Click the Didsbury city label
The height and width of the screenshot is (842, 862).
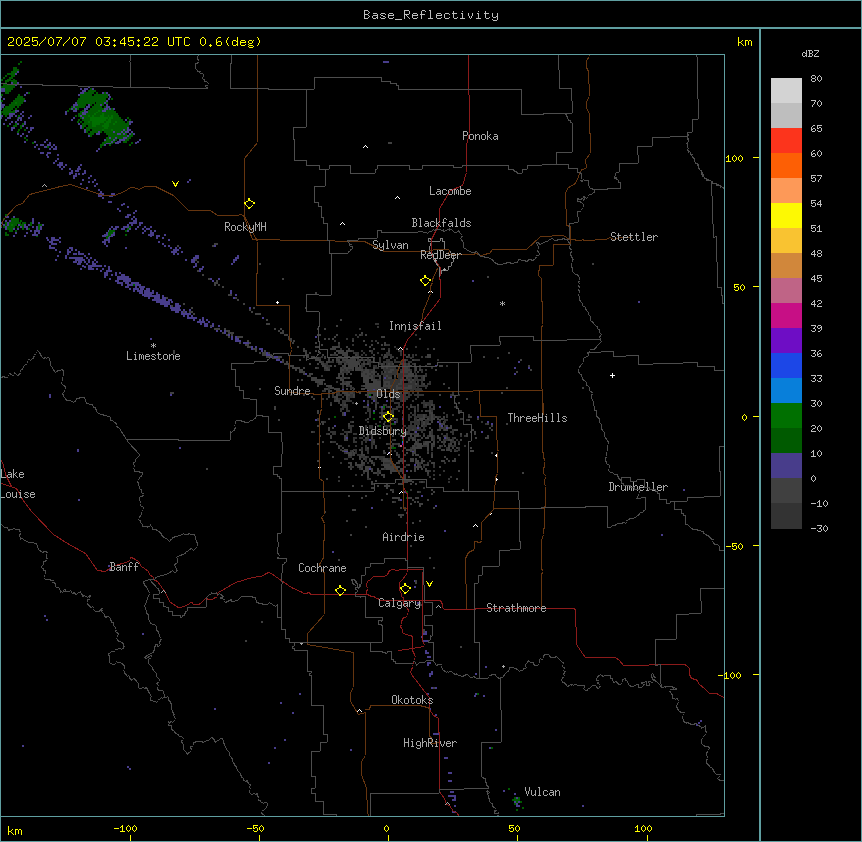click(x=383, y=431)
